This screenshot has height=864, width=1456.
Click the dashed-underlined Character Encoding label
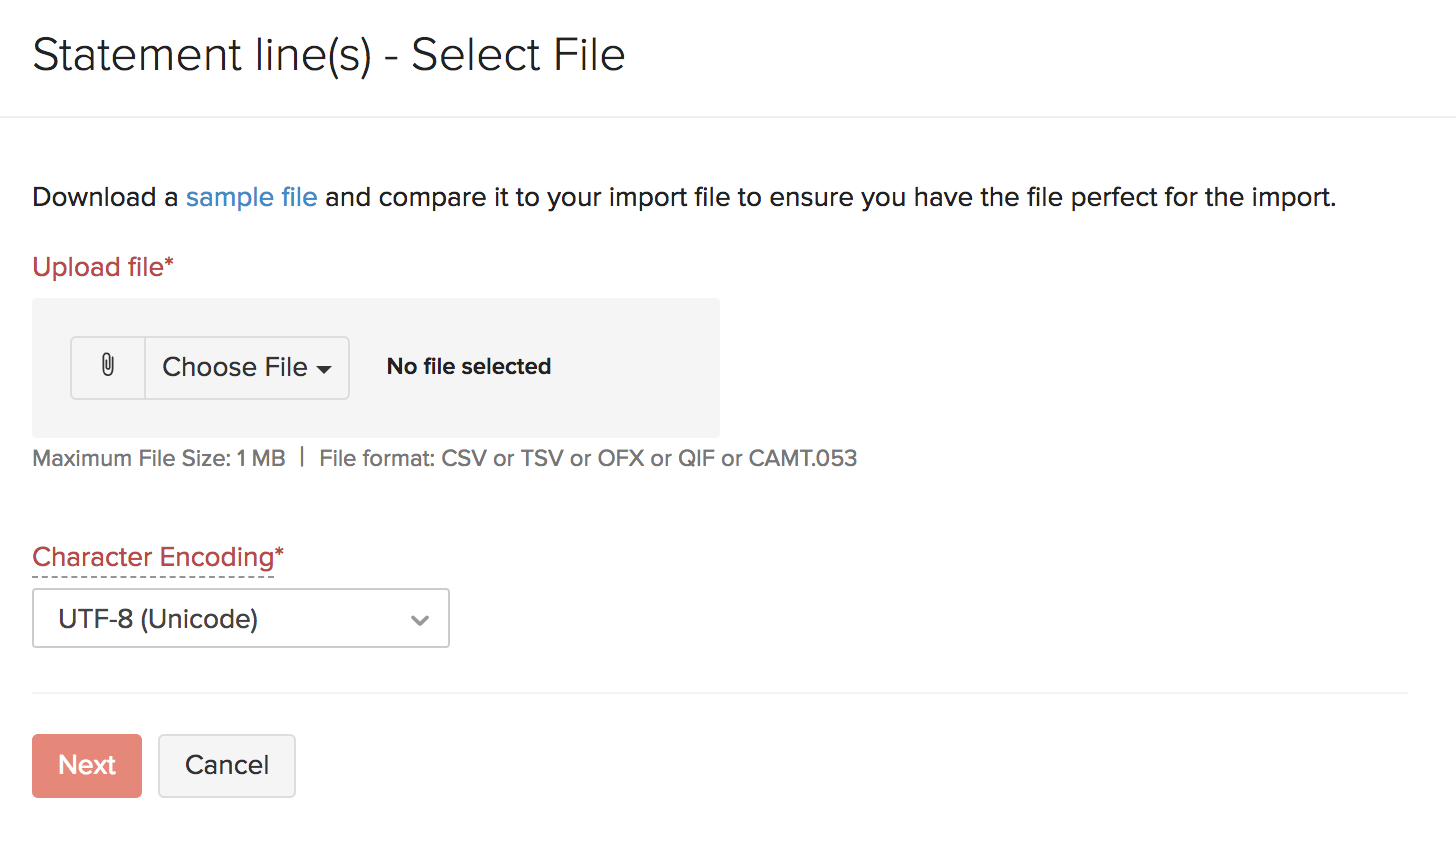tap(153, 557)
